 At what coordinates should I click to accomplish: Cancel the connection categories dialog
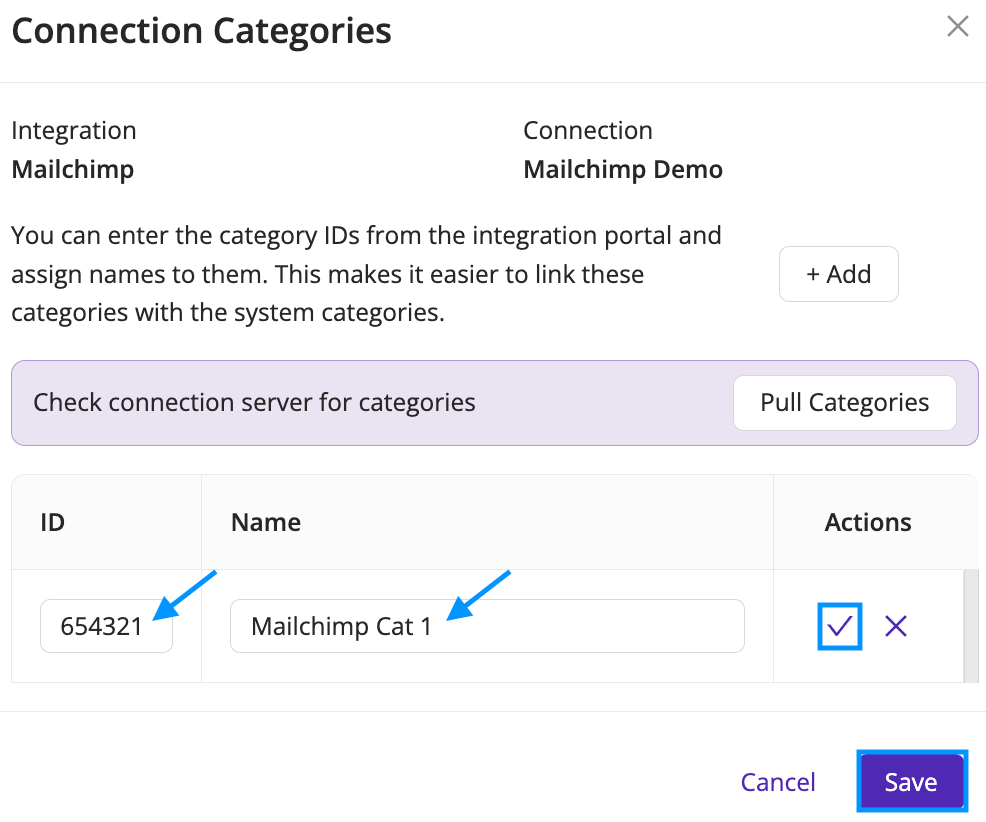pos(778,782)
